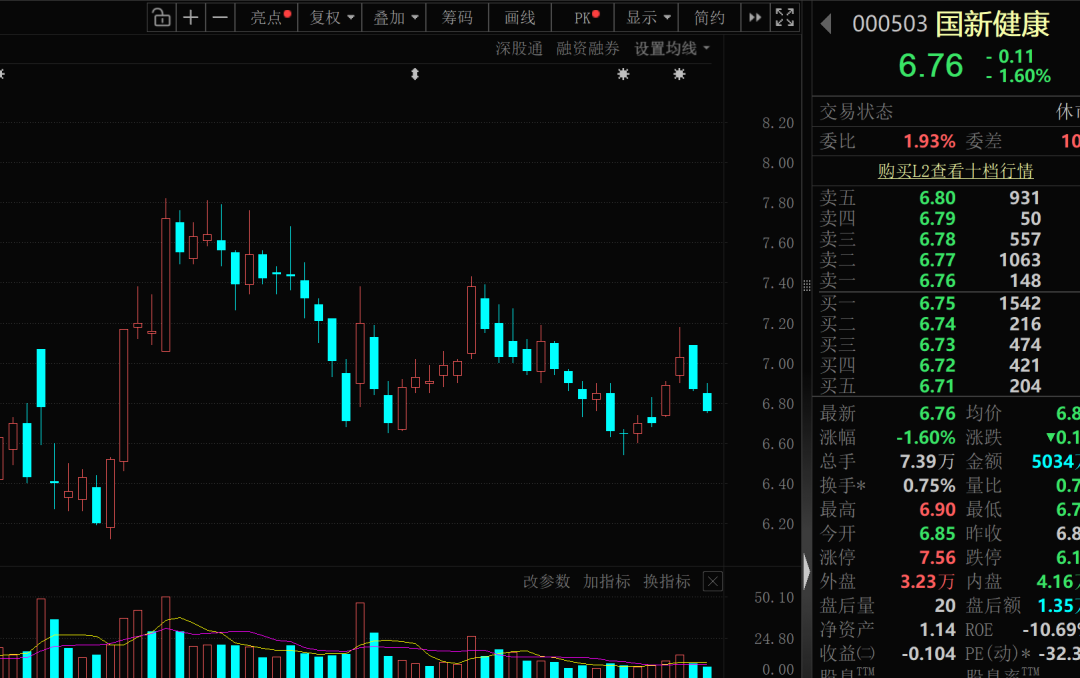This screenshot has width=1080, height=678.
Task: Open the 叠加 overlay dropdown
Action: pos(395,17)
